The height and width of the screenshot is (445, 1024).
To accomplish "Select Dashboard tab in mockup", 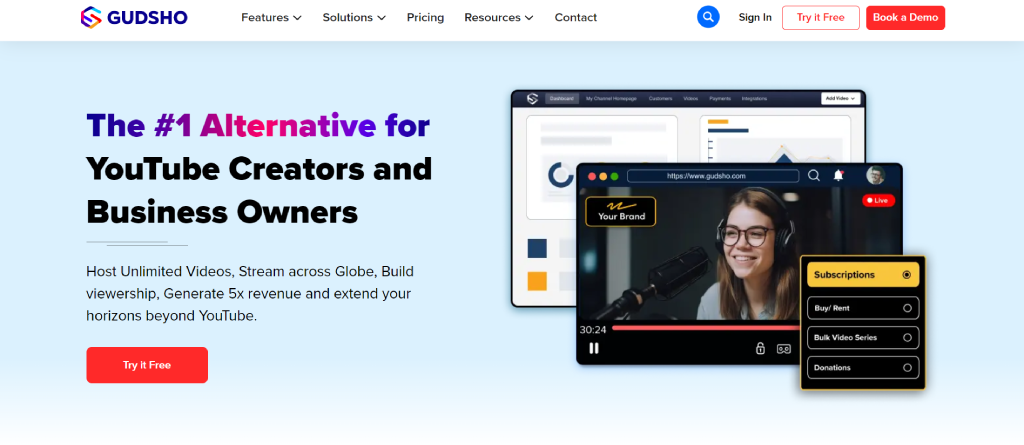I will [562, 99].
